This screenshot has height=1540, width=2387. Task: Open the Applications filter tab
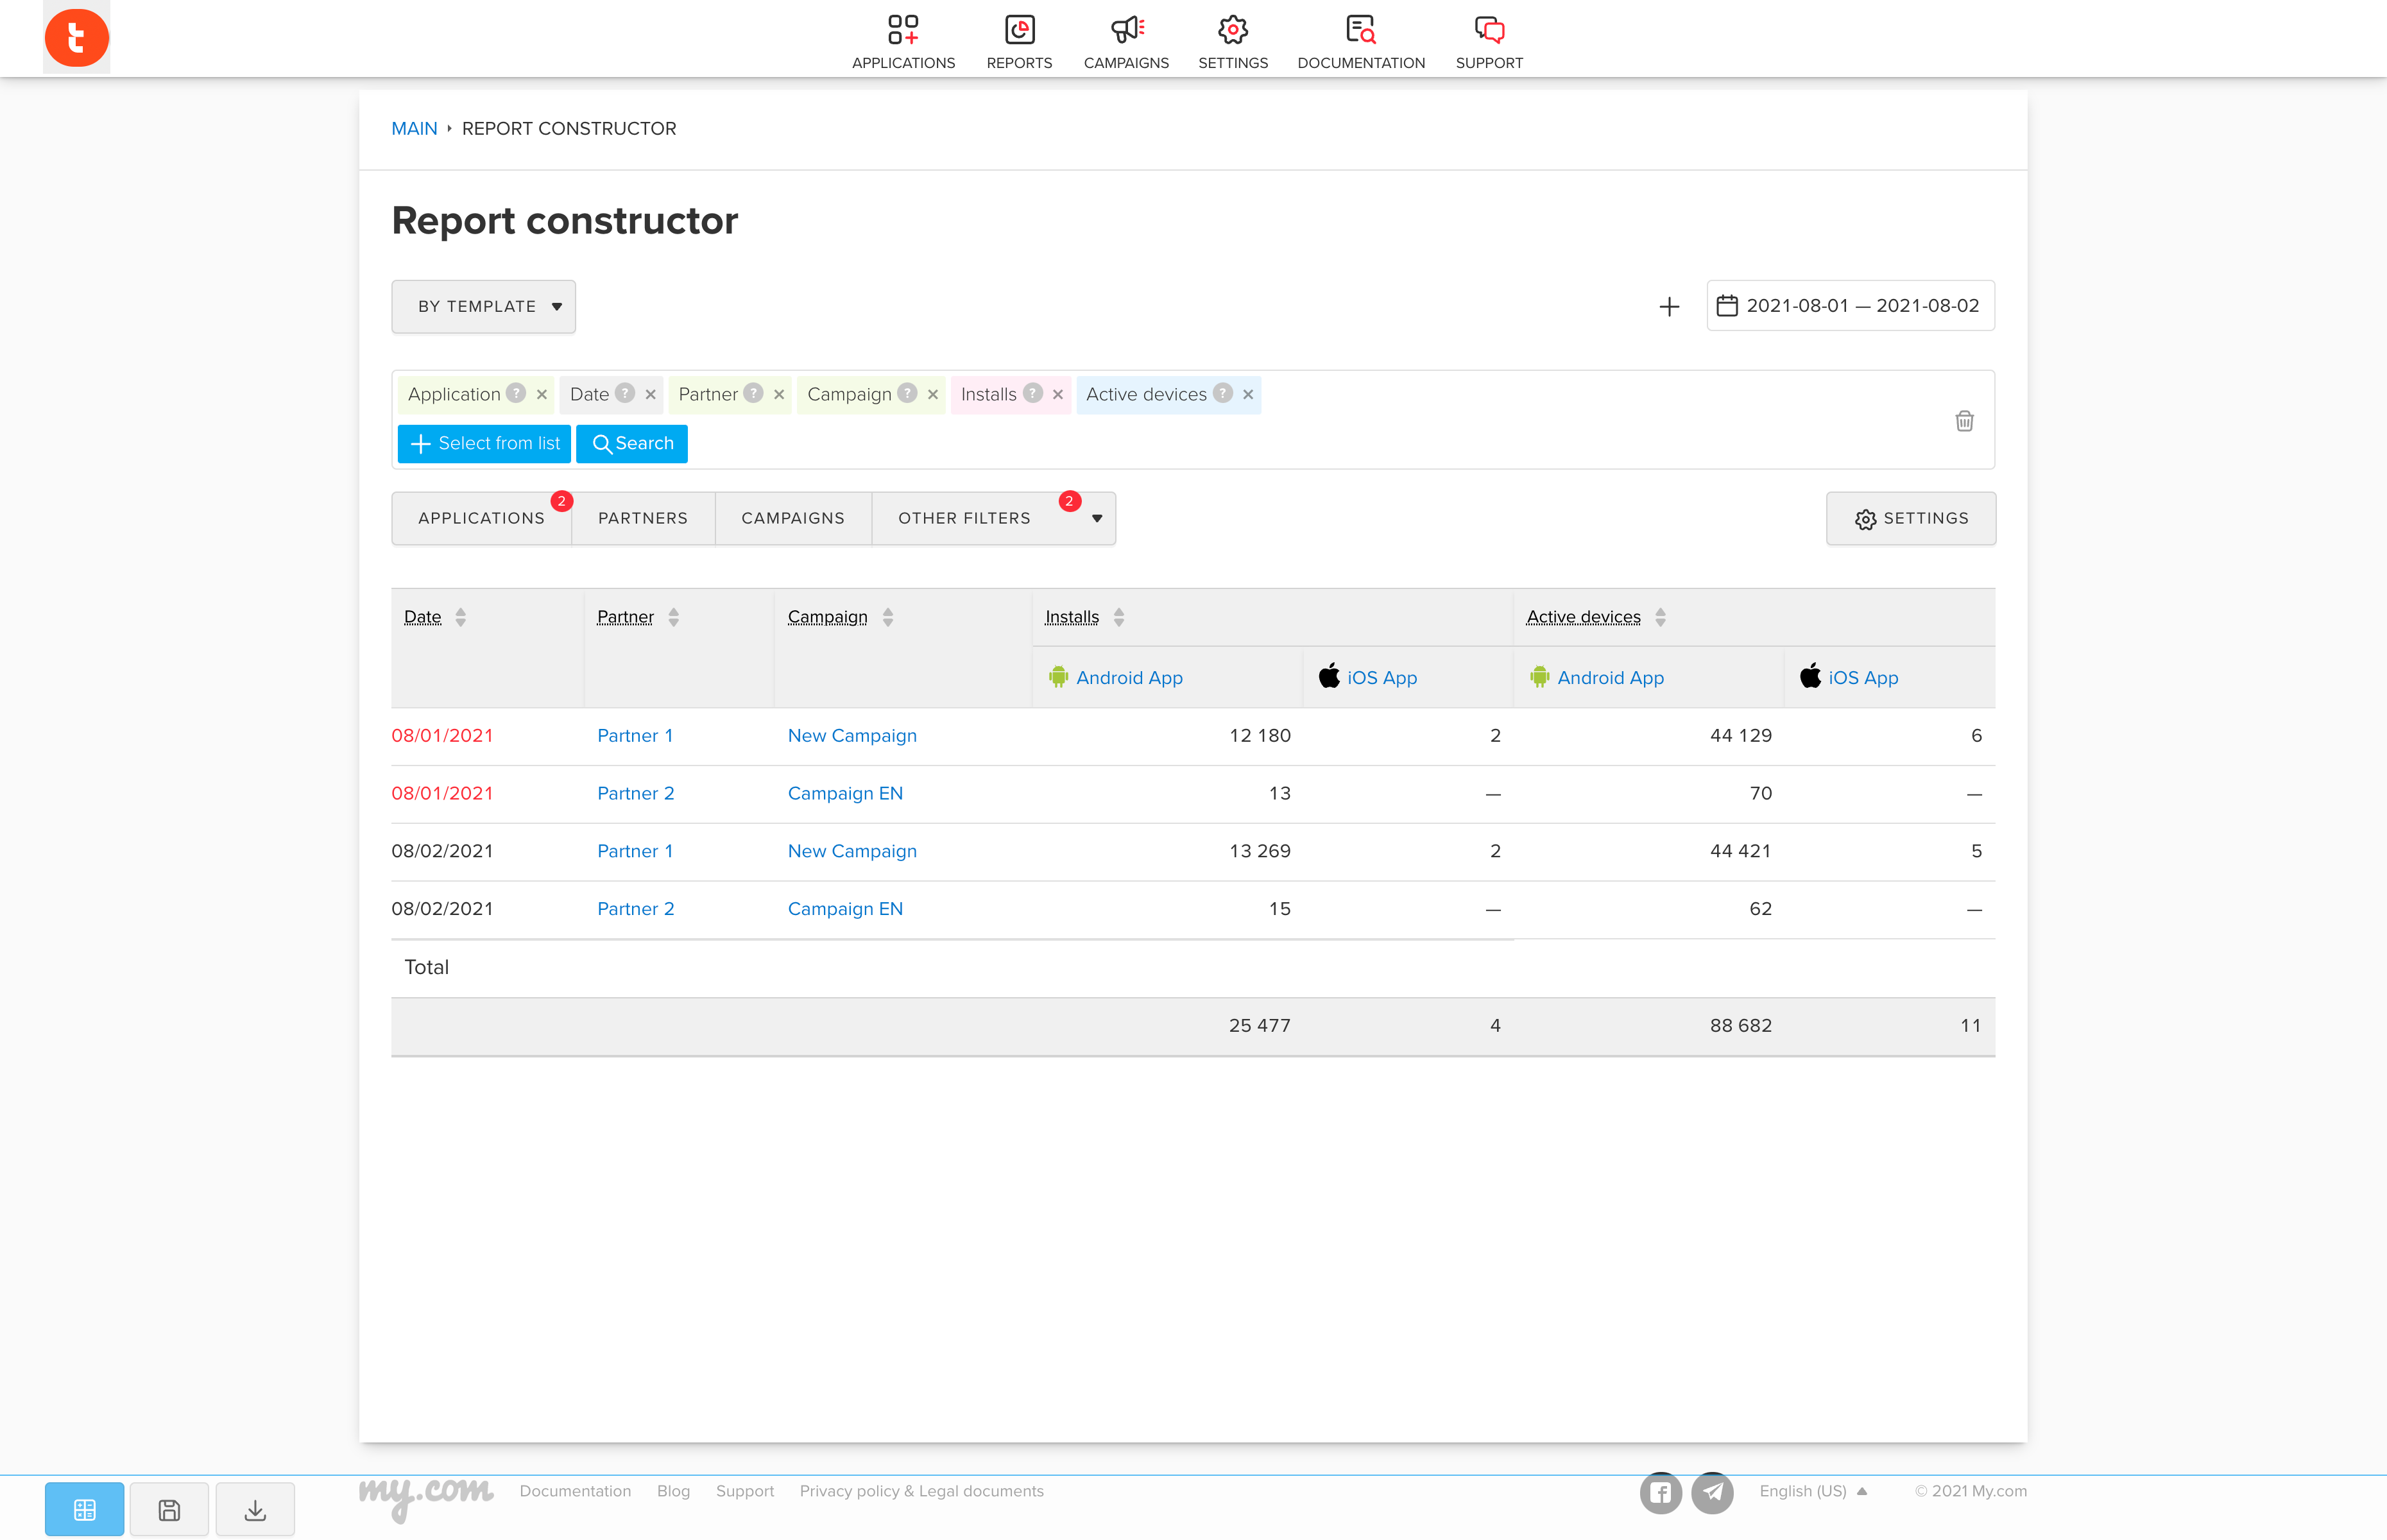[x=482, y=518]
